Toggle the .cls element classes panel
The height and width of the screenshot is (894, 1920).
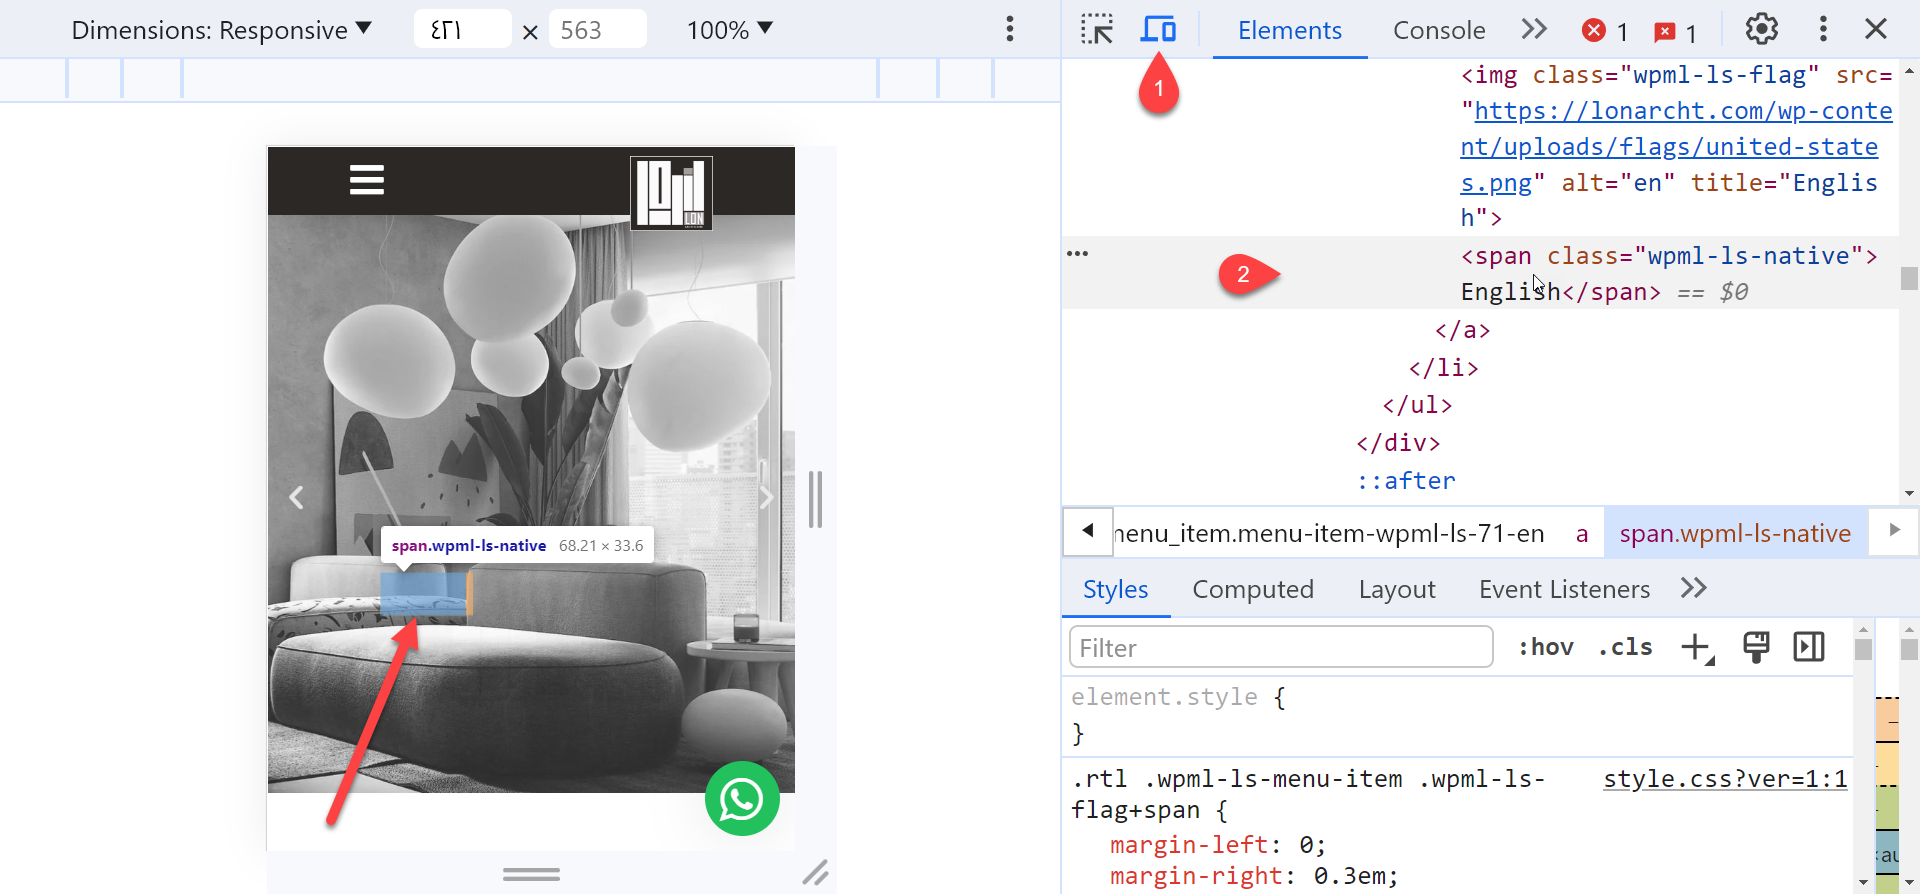(x=1625, y=647)
